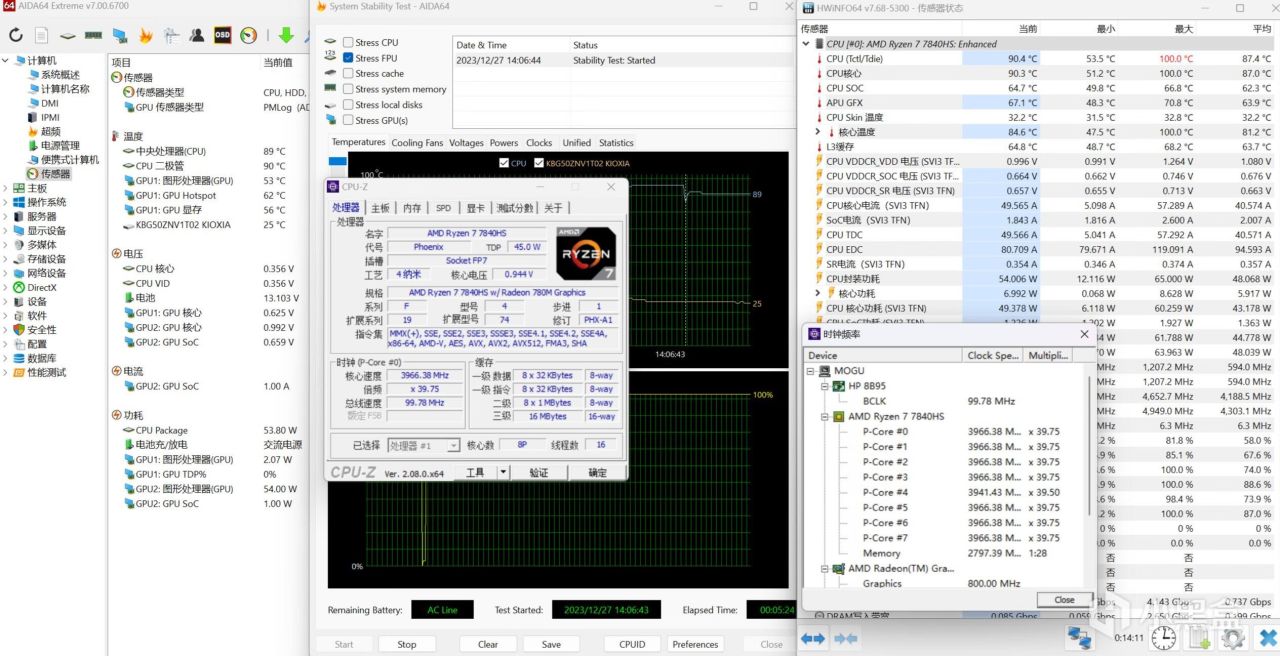1280x656 pixels.
Task: Click the memory module icon in AIDA64 toolbar
Action: pos(94,35)
